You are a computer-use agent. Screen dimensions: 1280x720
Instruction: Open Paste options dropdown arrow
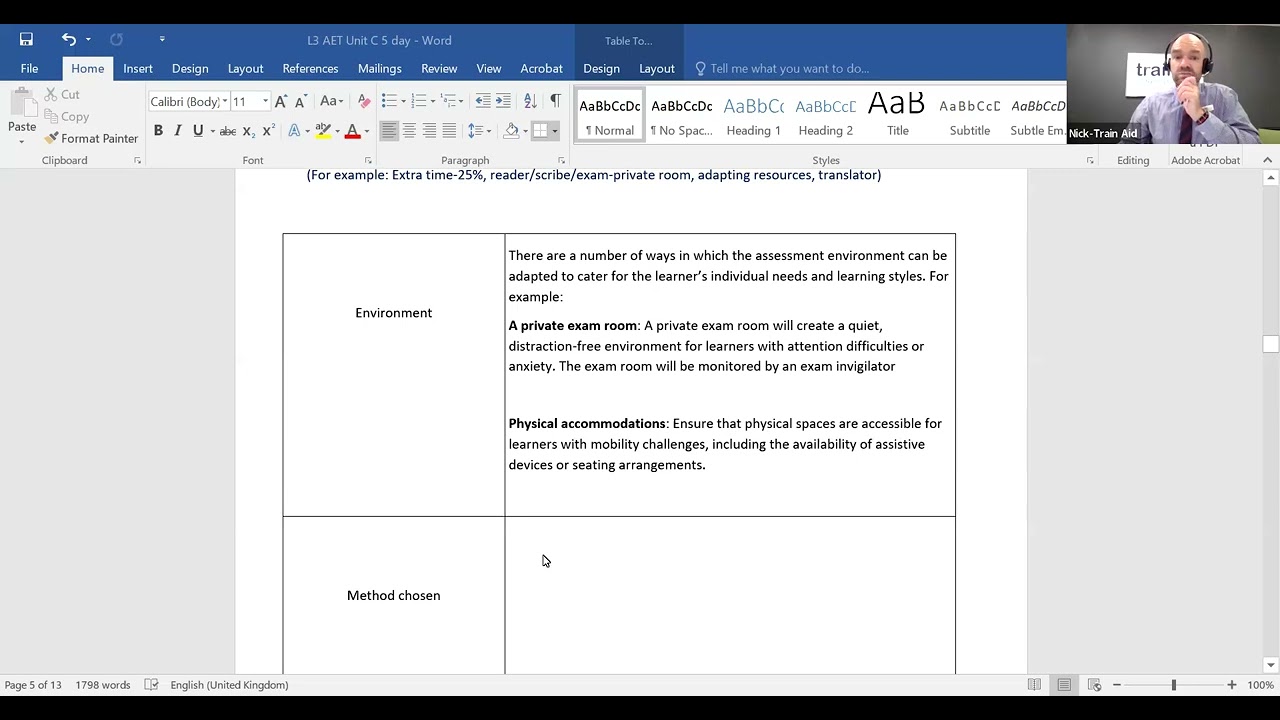point(21,141)
